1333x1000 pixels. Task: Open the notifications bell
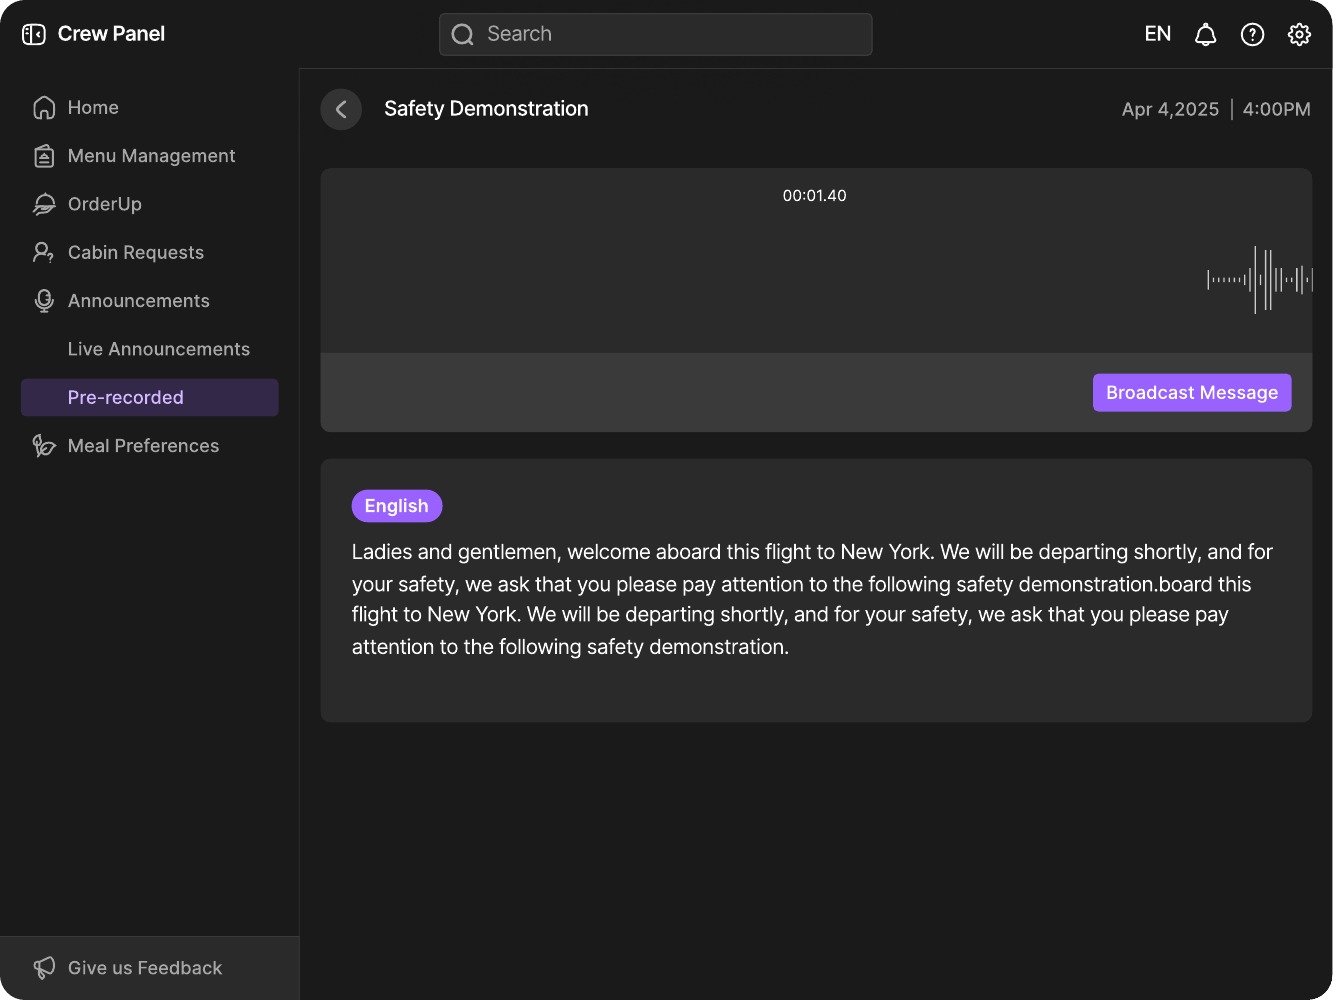pos(1206,35)
